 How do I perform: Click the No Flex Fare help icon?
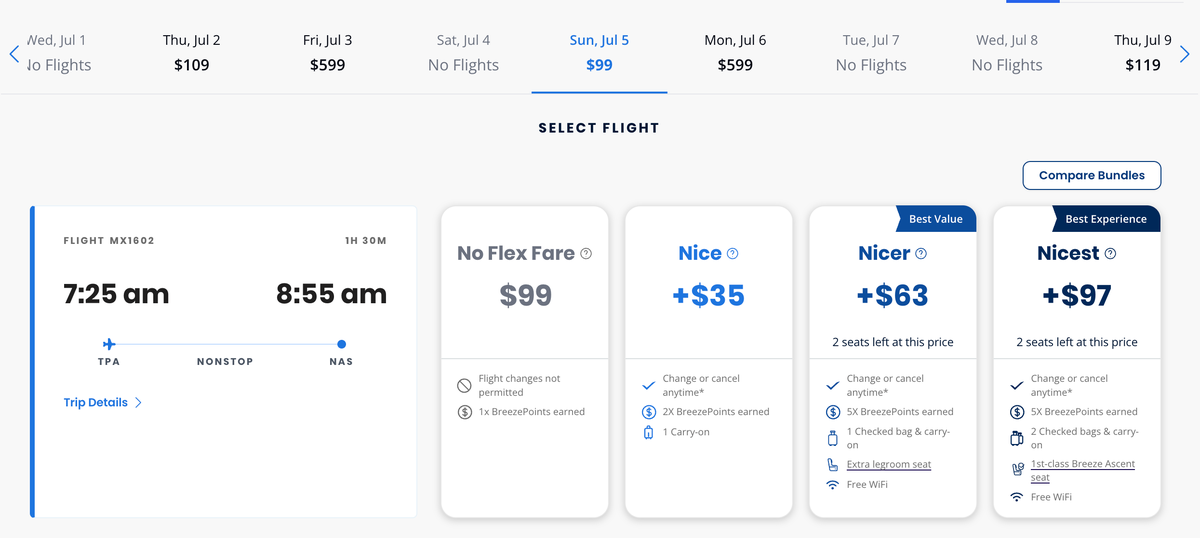[586, 254]
